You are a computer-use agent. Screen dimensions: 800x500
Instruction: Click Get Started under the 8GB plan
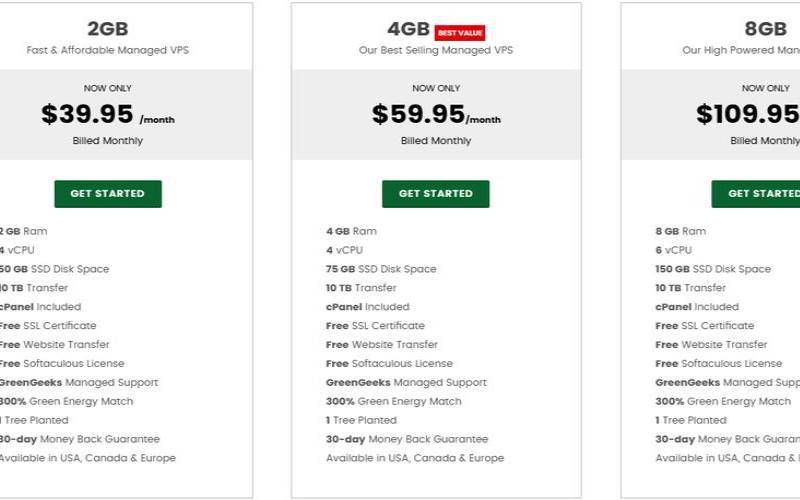pos(756,194)
